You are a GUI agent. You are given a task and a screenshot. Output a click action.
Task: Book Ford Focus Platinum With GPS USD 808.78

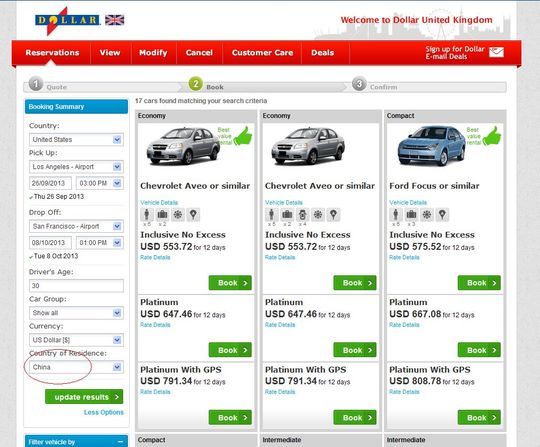click(x=479, y=418)
